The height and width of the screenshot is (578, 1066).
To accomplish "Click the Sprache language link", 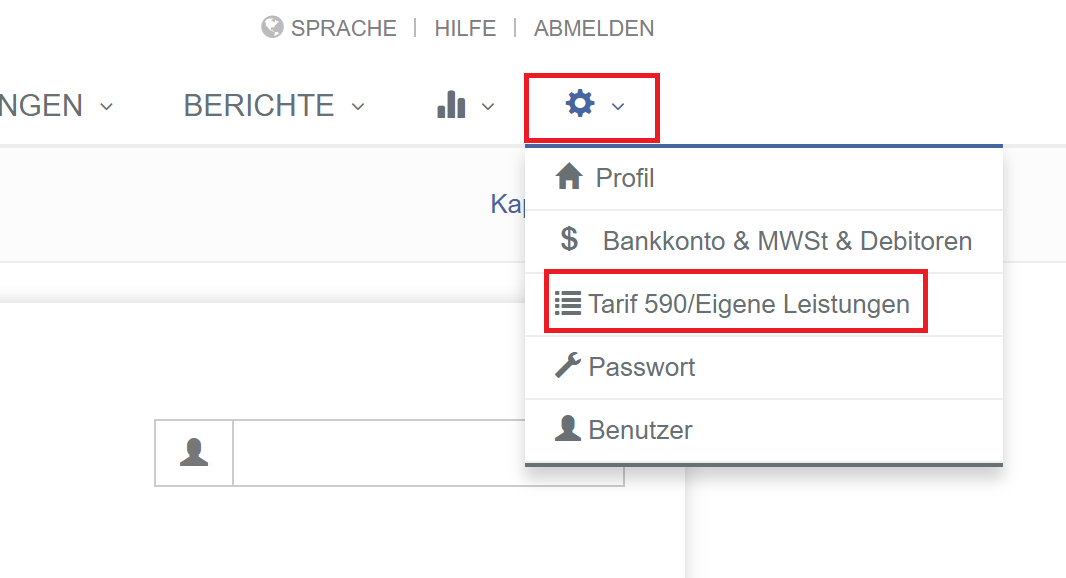I will [x=343, y=28].
